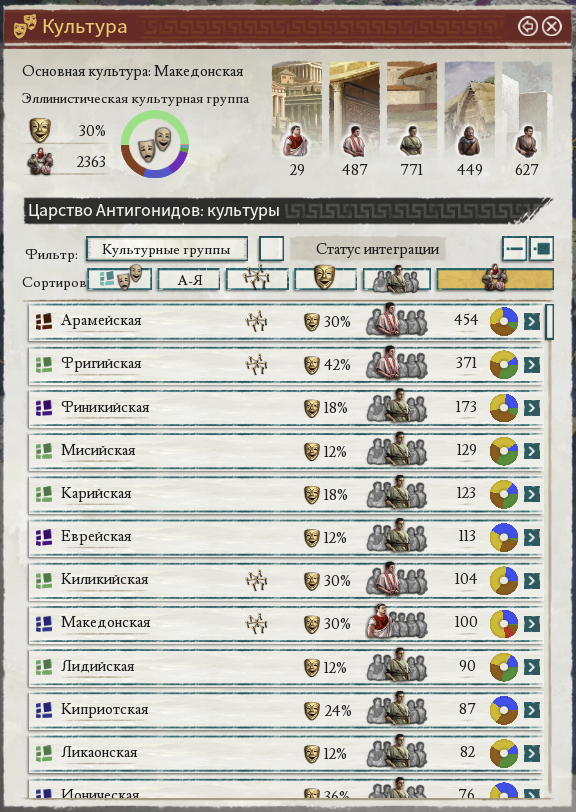
Task: Sort by civic rights statue icon
Action: [x=257, y=279]
